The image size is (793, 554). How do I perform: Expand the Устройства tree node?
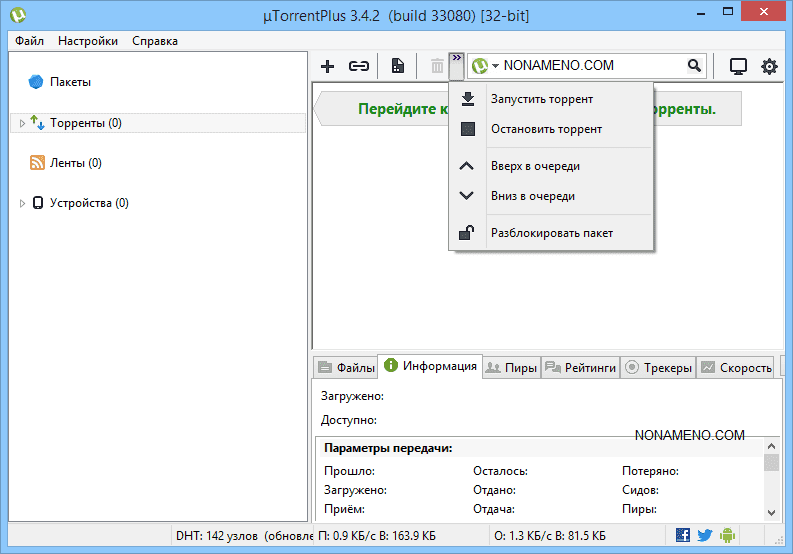[23, 203]
